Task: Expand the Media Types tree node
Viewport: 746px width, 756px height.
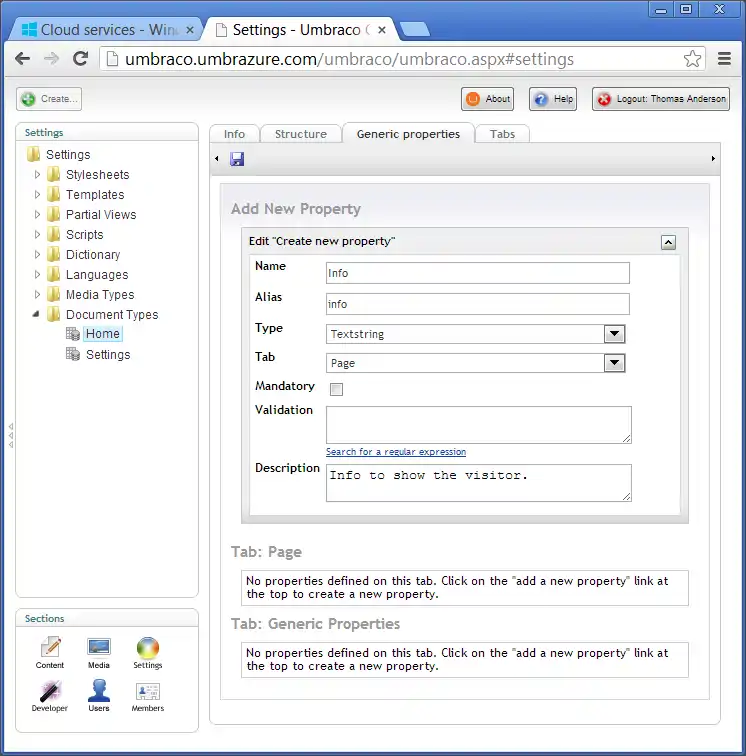Action: [x=37, y=295]
